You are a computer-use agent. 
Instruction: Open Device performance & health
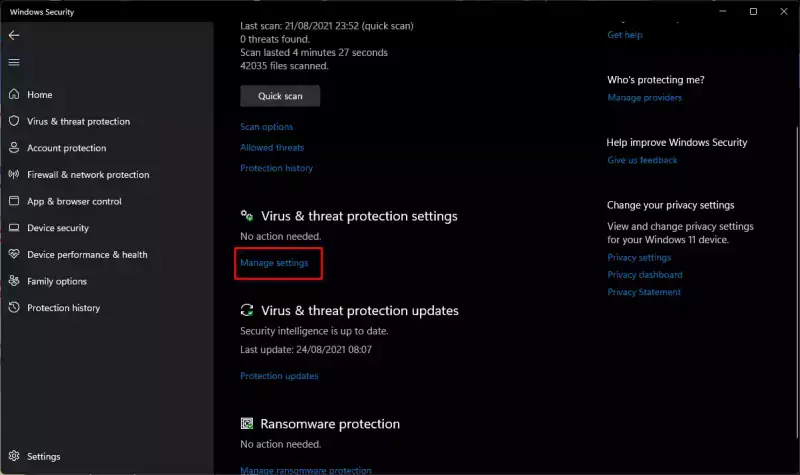pyautogui.click(x=87, y=255)
